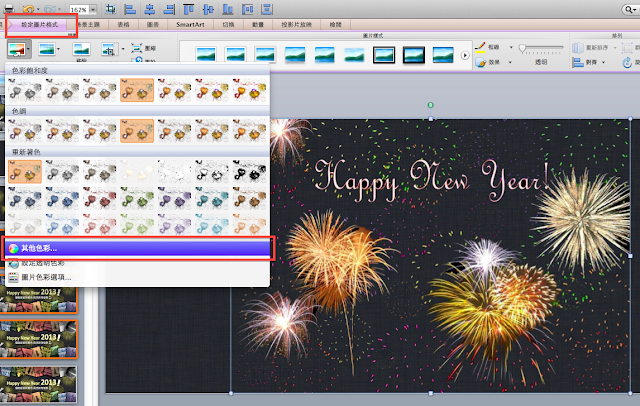Switch to the 設定圖片格式 tab
Viewport: 640px width, 406px height.
click(40, 24)
